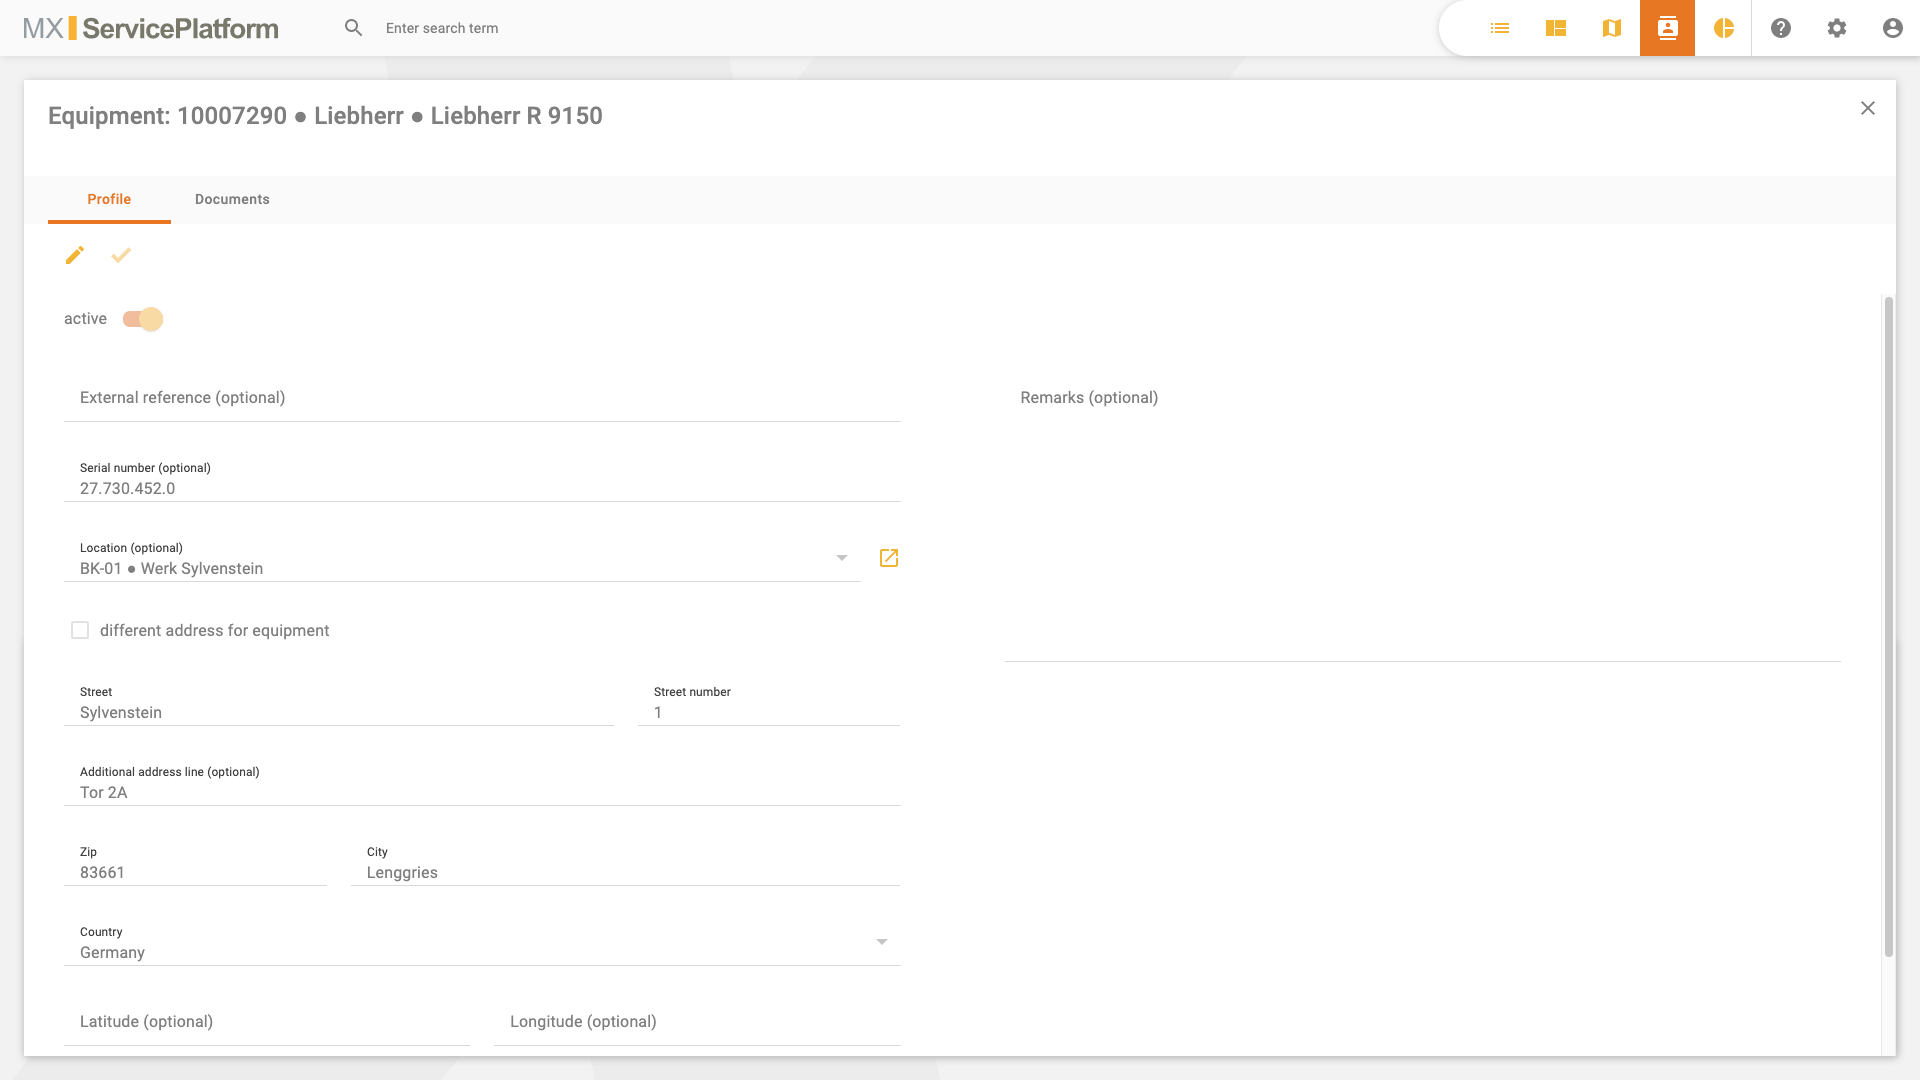Click the pencil edit icon

75,256
